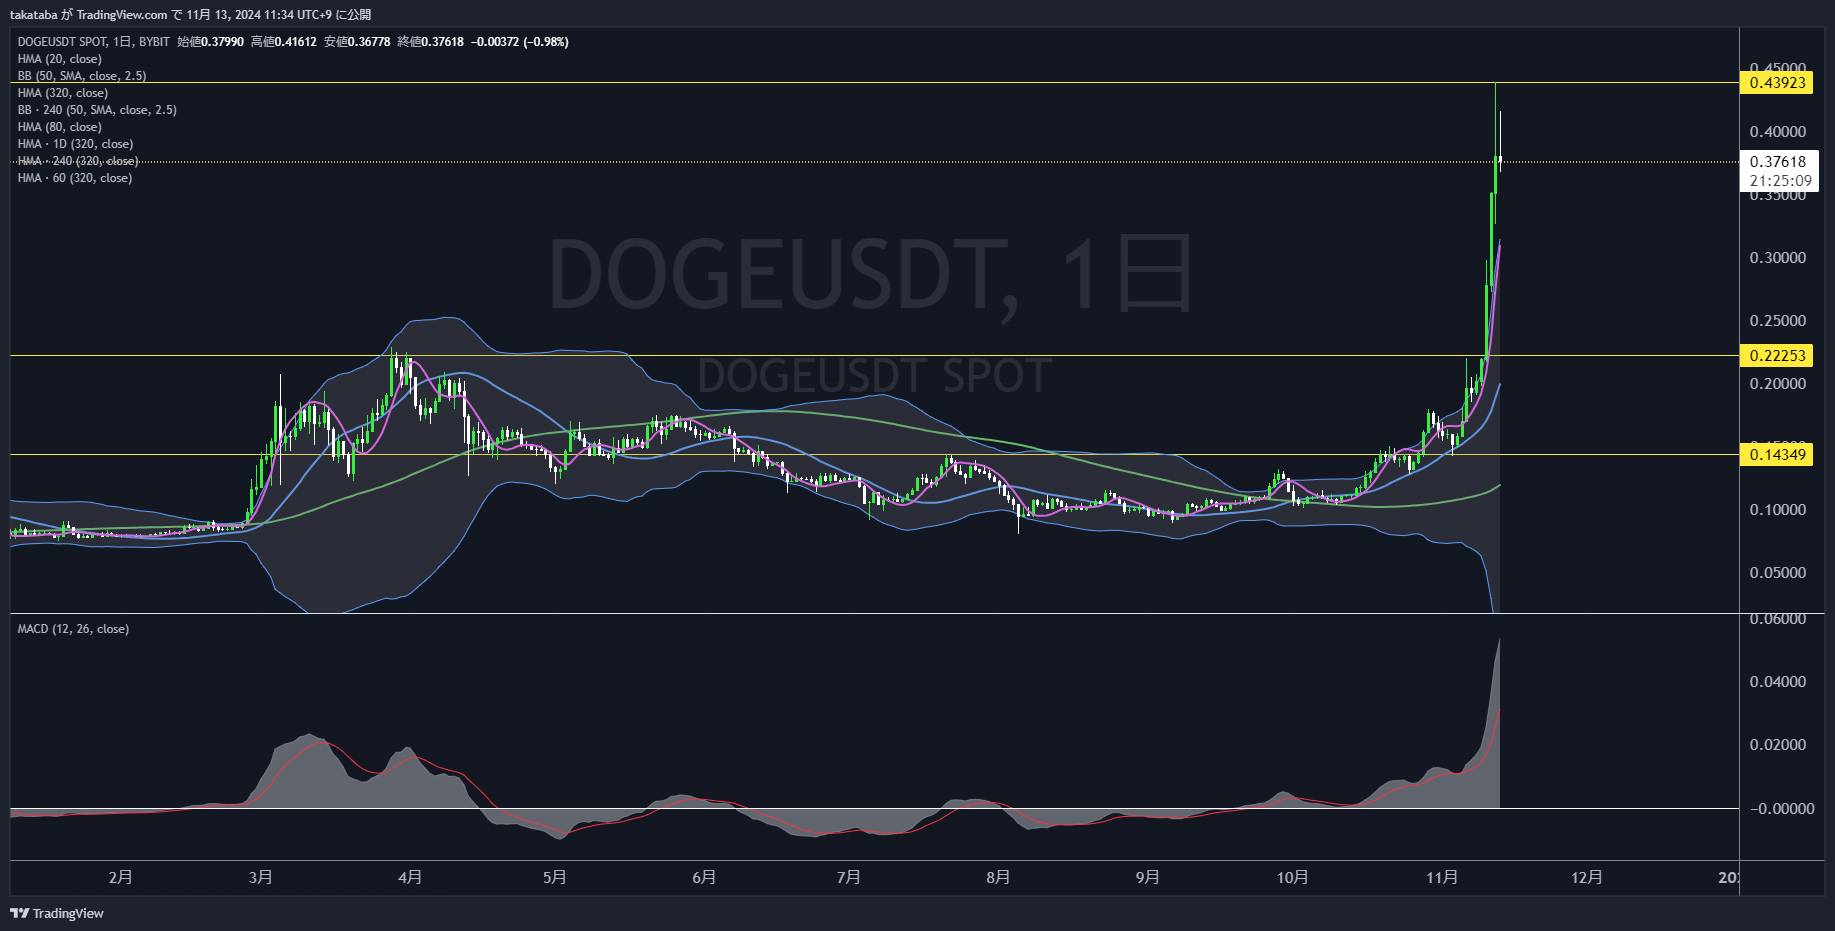Click the TradingView logo at bottom left
Screen dimensions: 1835x931
[x=57, y=913]
